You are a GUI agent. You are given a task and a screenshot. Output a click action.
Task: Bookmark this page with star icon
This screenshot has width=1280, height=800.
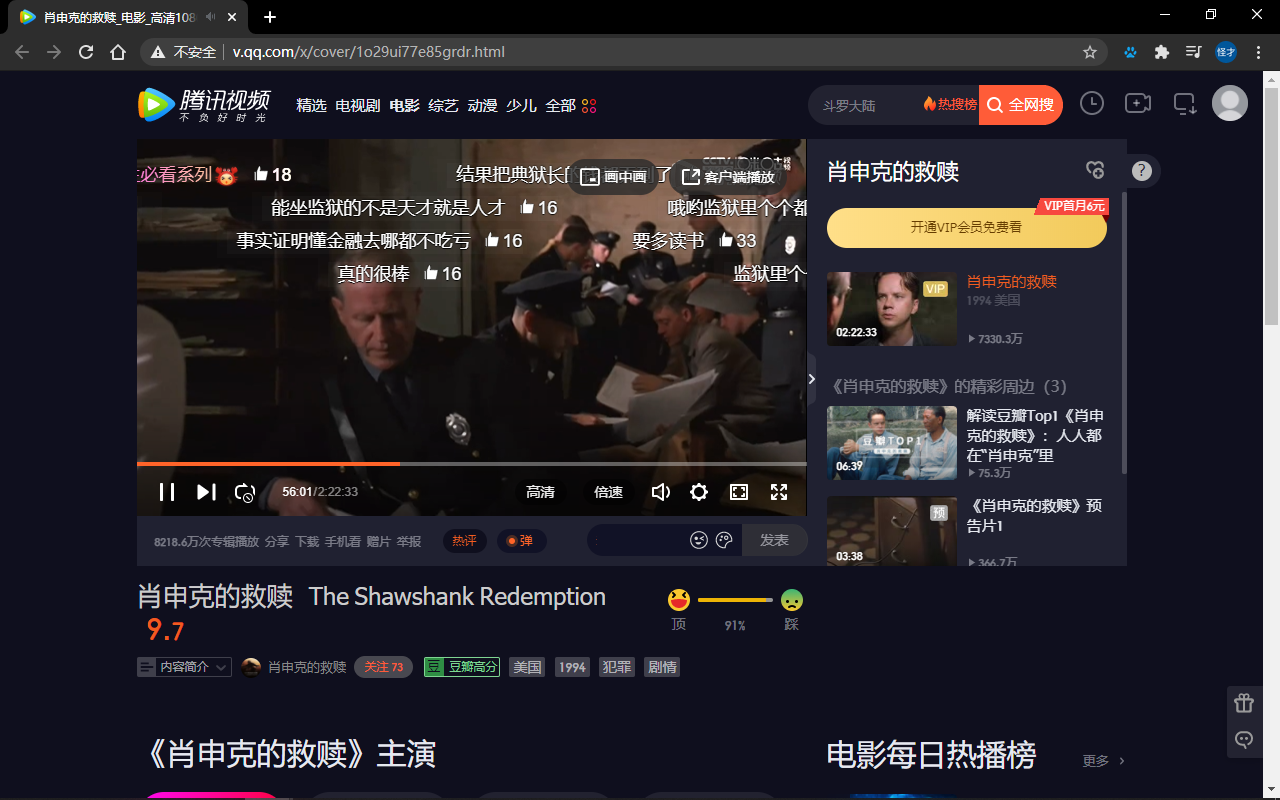[x=1090, y=52]
